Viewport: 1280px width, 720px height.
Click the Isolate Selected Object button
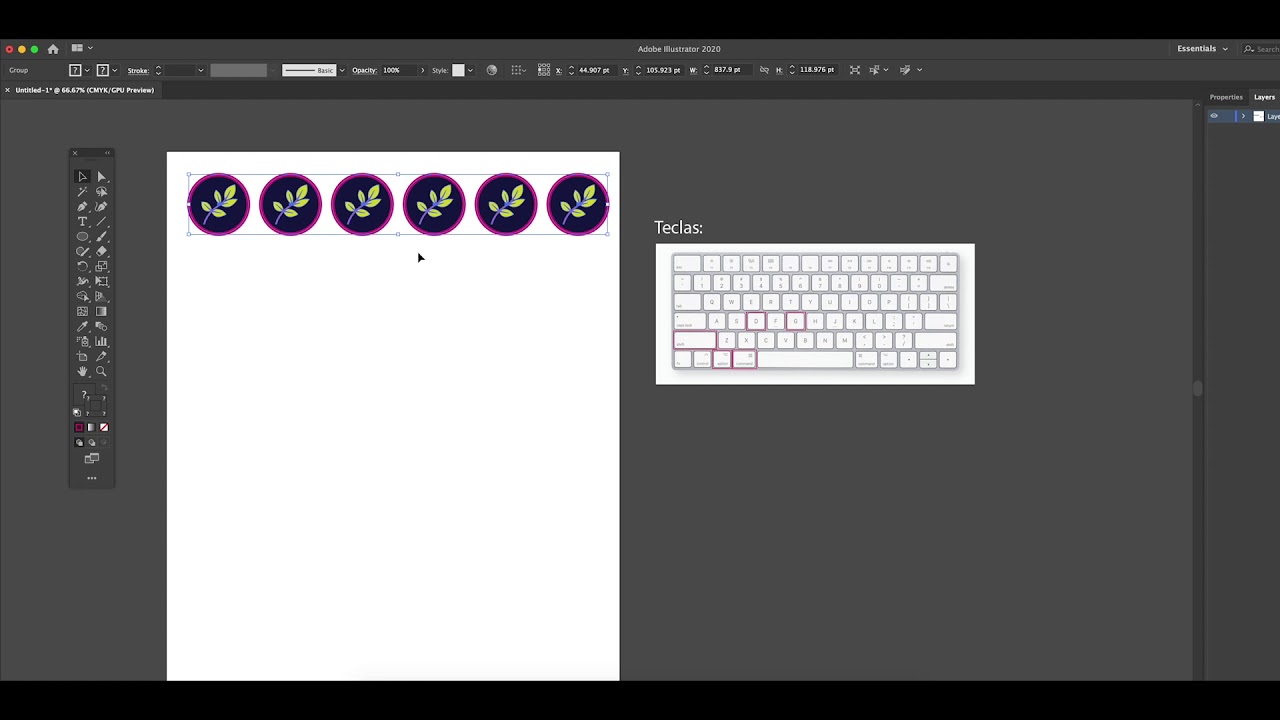click(x=855, y=70)
